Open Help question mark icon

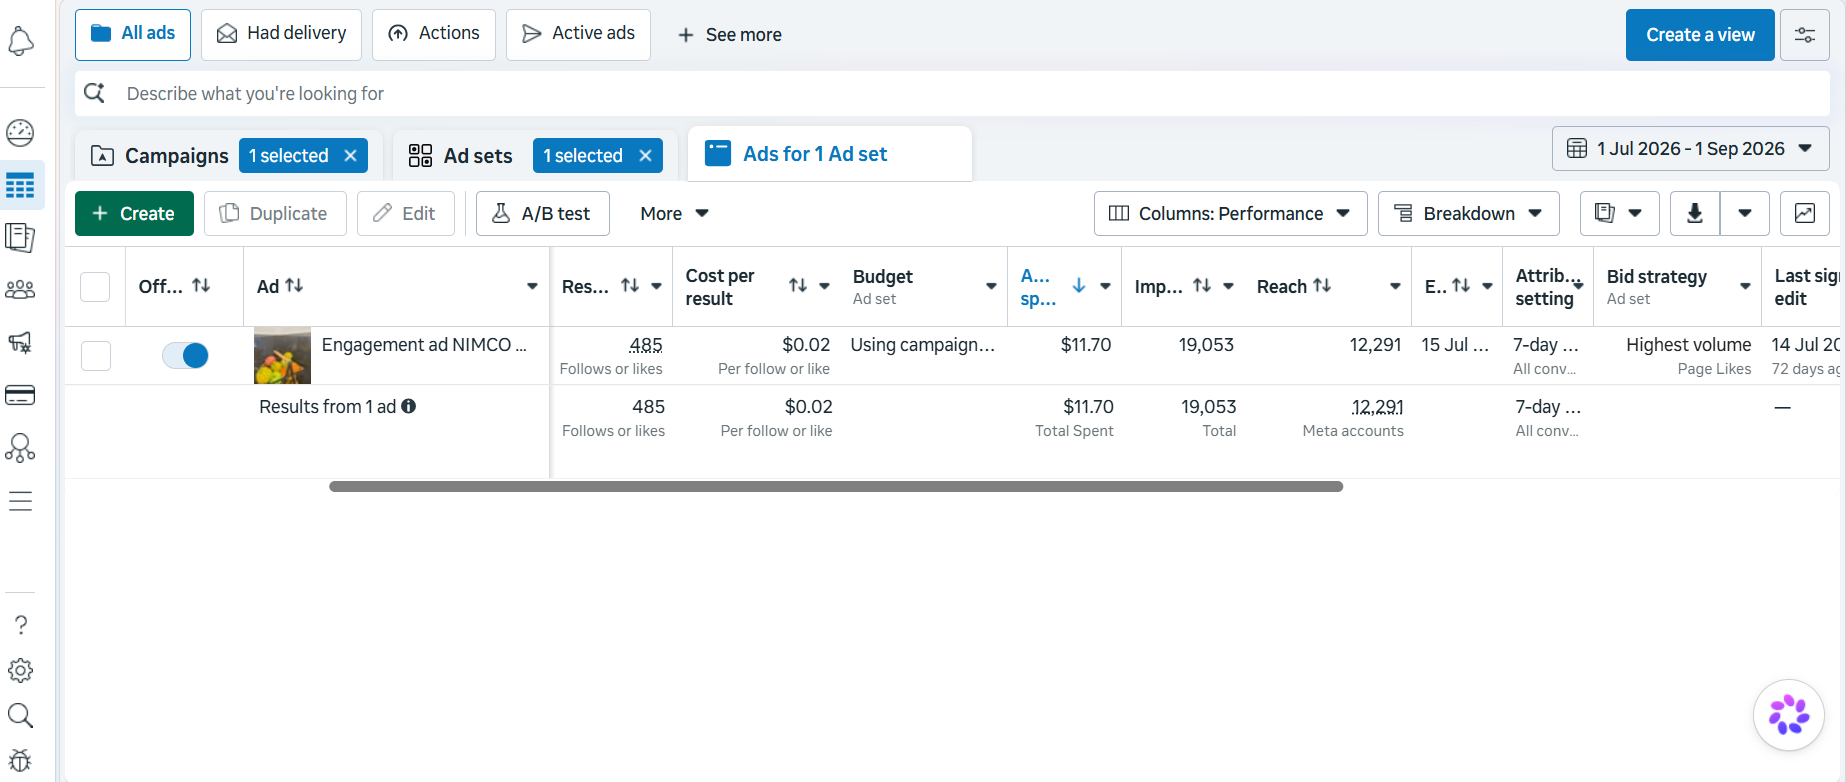[x=20, y=625]
